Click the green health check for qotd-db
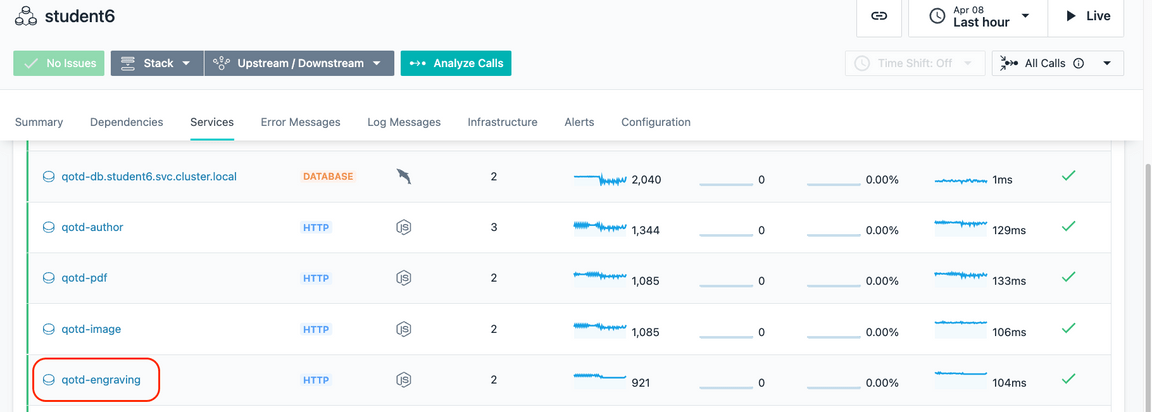Viewport: 1152px width, 412px height. [1069, 176]
